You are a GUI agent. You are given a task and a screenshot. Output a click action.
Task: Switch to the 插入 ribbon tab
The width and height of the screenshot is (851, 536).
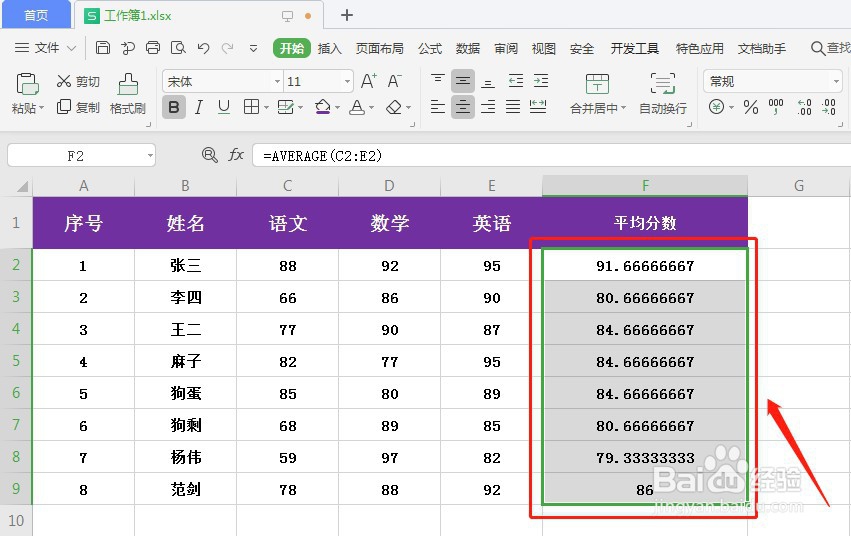pyautogui.click(x=329, y=48)
